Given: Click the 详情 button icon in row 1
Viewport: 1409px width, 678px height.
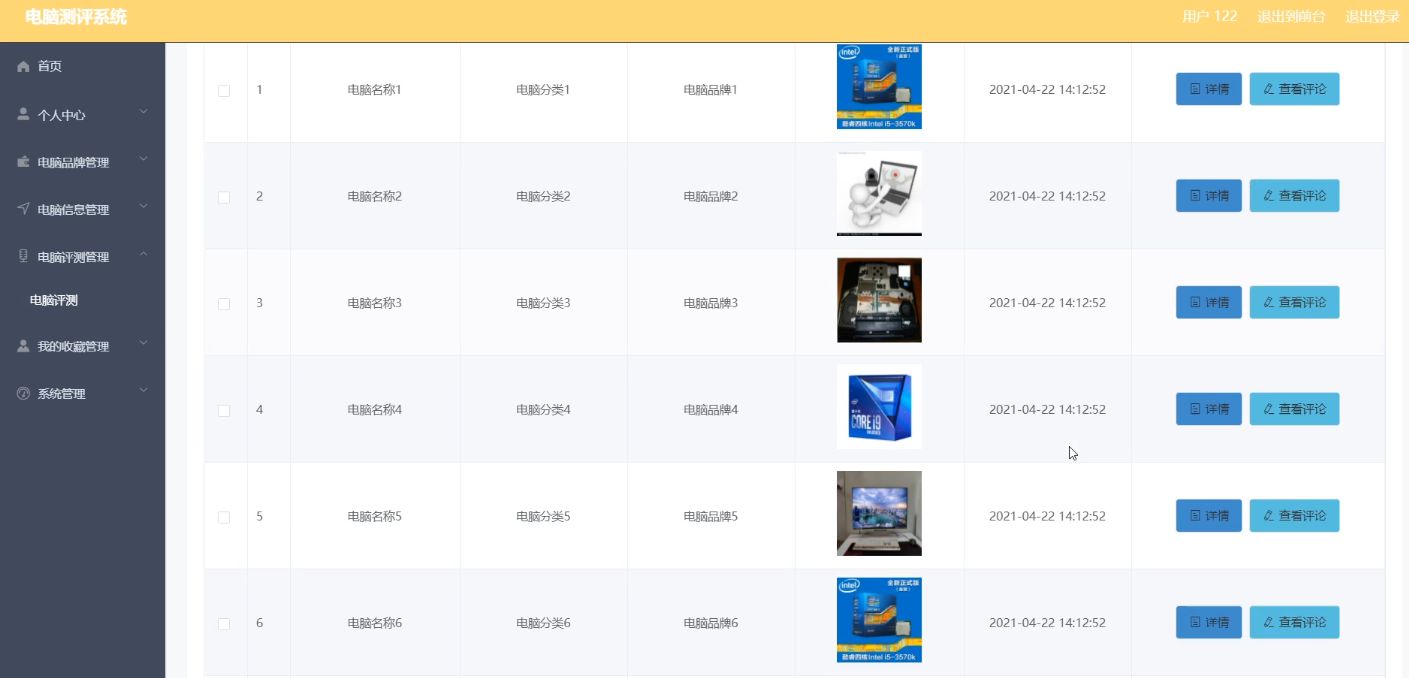Looking at the screenshot, I should 1195,89.
